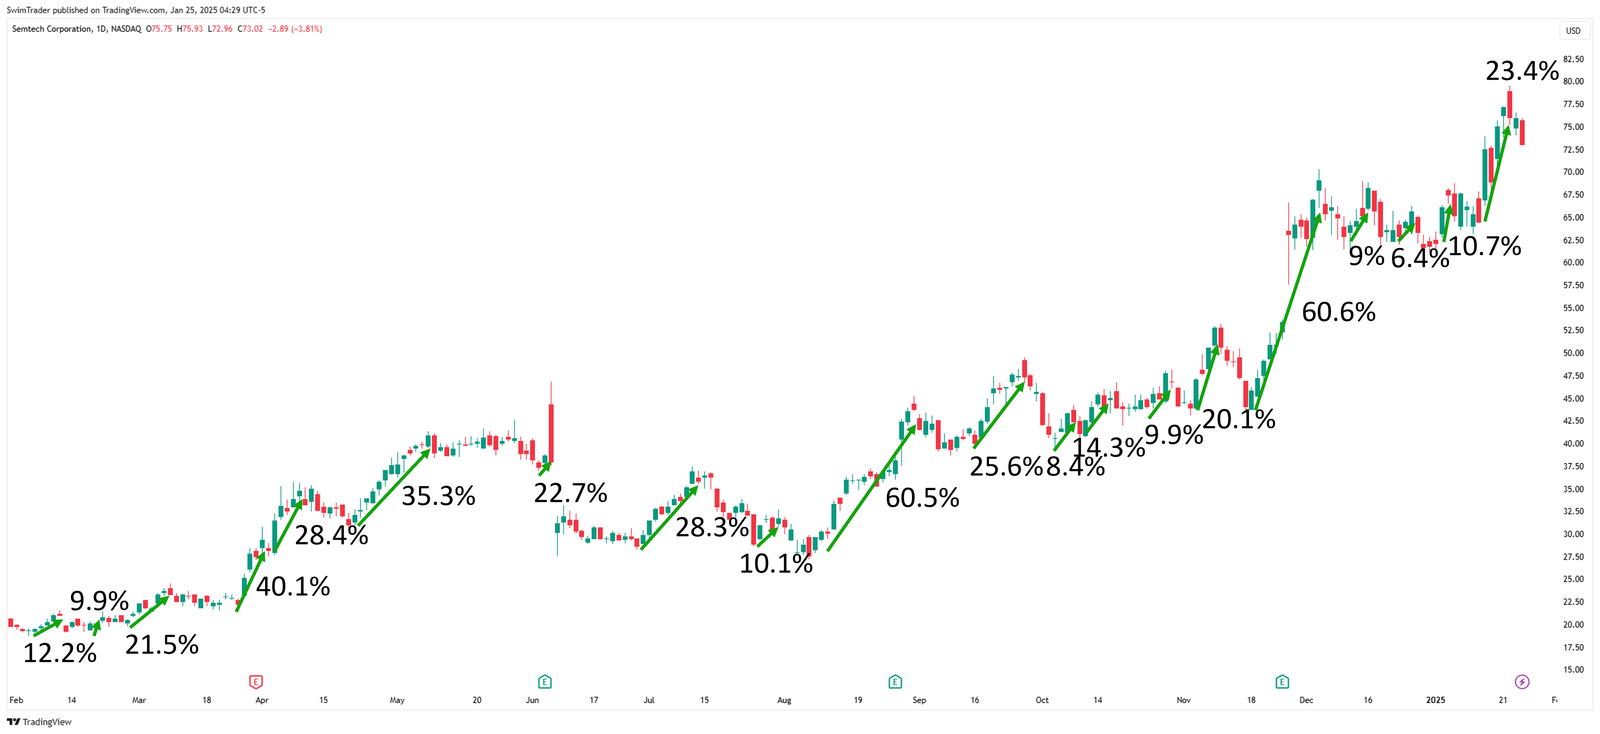Click the red earnings marker near April

(x=256, y=682)
